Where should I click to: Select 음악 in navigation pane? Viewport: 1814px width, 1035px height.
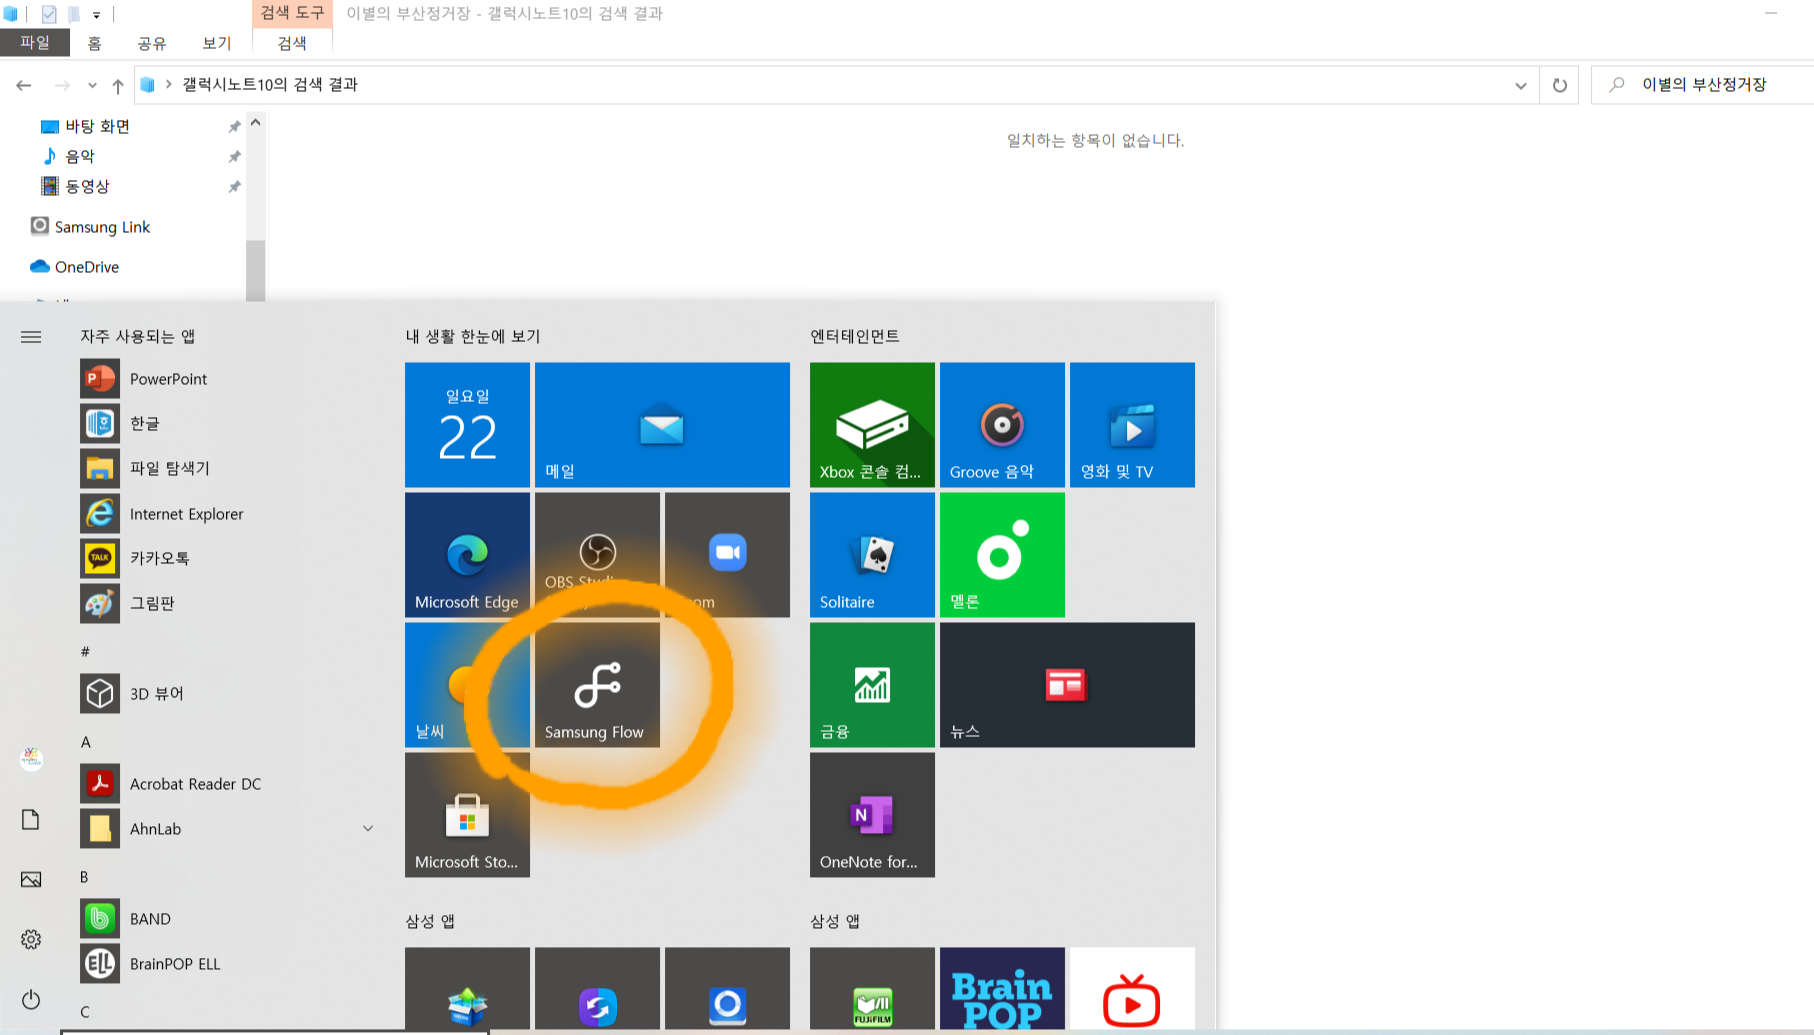click(x=80, y=156)
